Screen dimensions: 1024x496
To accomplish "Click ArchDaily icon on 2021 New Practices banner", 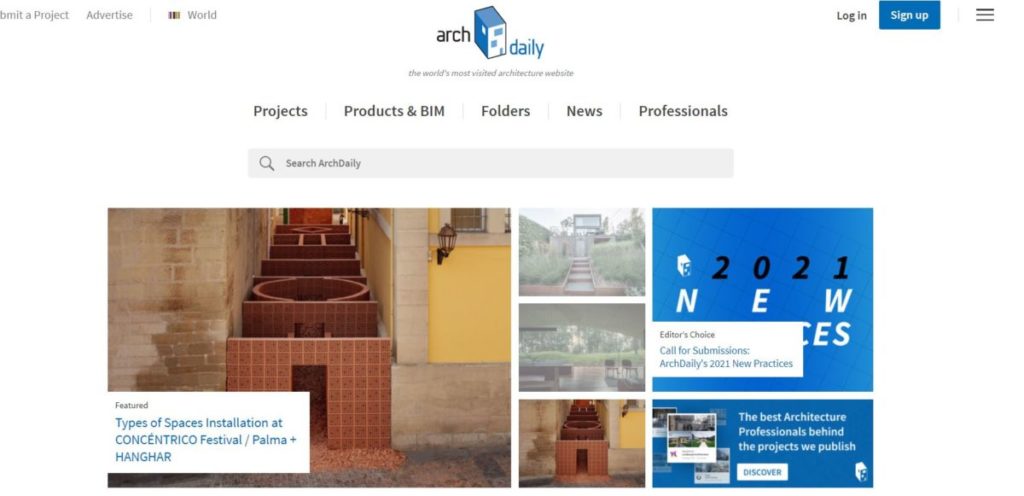I will coord(684,265).
